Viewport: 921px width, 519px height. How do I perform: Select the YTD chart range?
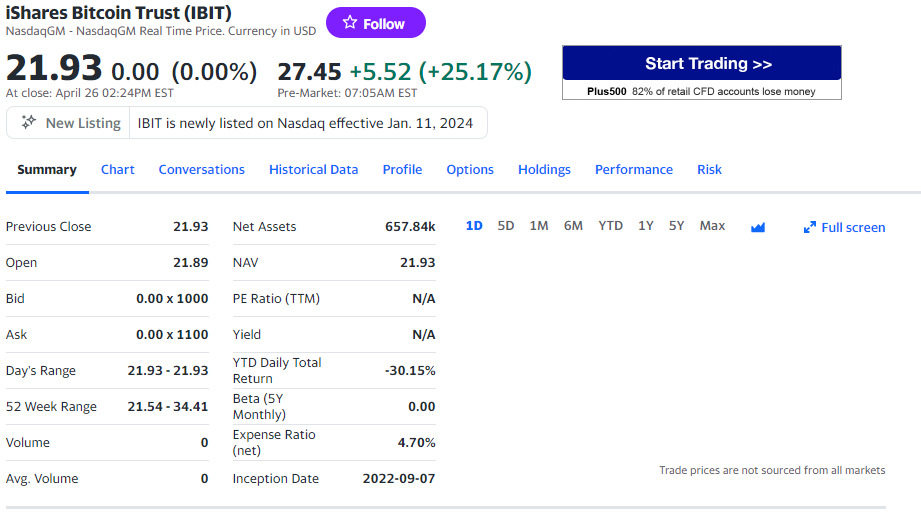(x=610, y=226)
